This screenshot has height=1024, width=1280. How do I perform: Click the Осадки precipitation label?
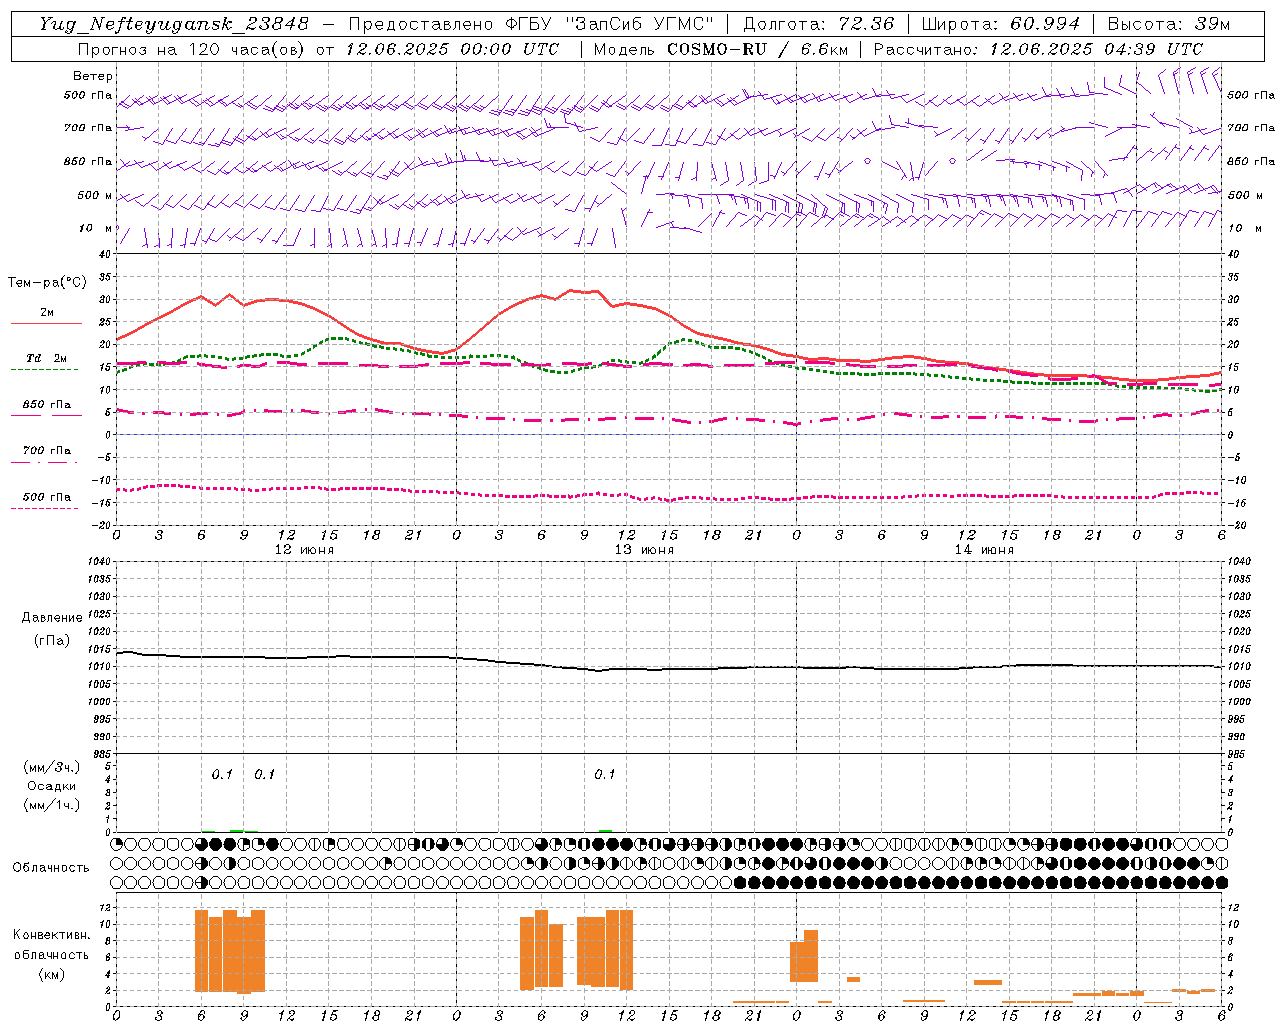tap(52, 786)
